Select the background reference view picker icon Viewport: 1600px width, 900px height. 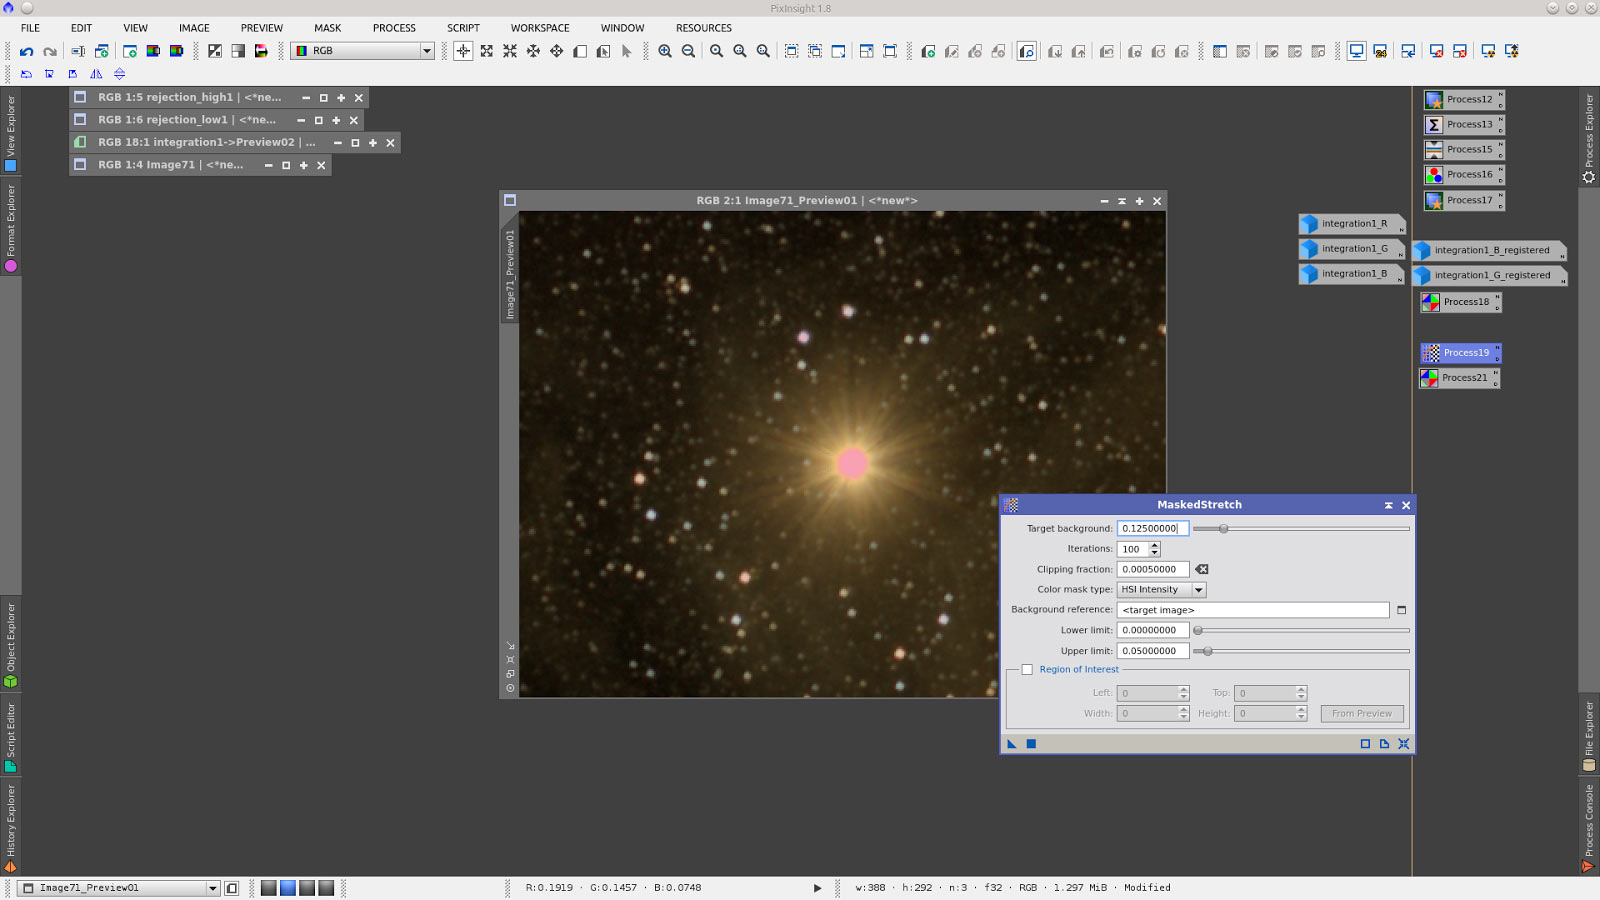click(x=1401, y=610)
